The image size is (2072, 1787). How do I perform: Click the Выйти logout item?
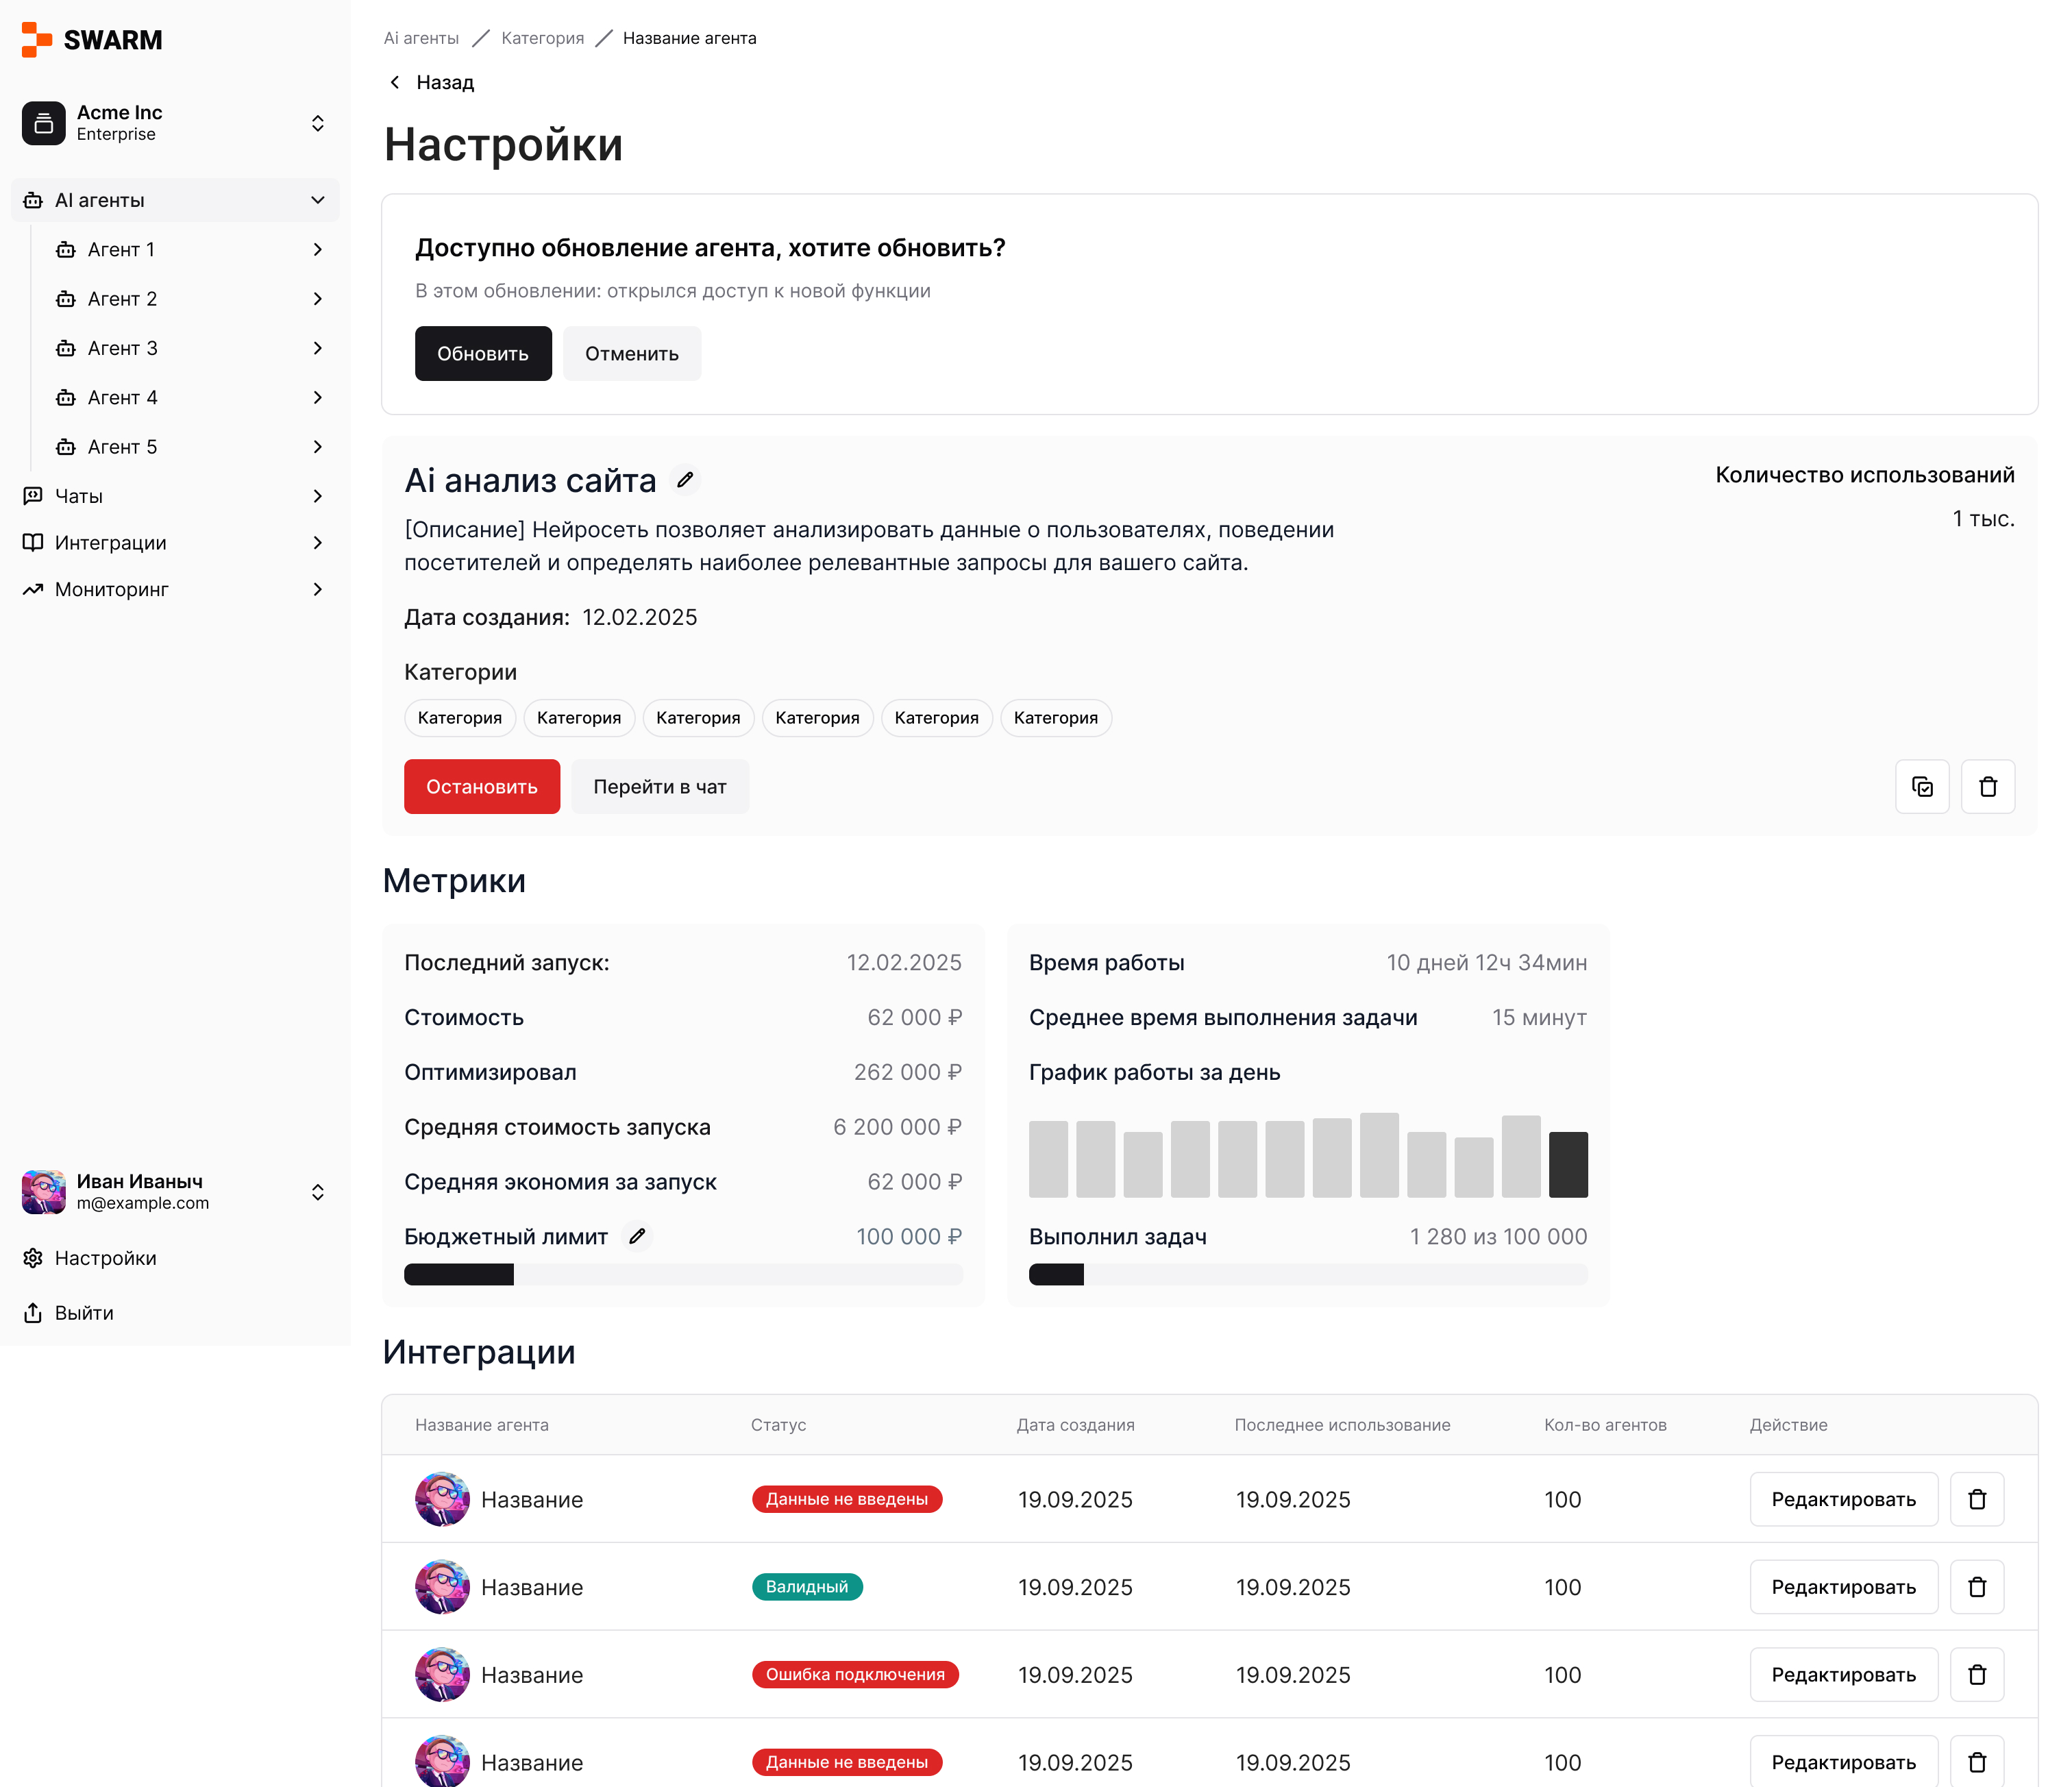pos(84,1313)
